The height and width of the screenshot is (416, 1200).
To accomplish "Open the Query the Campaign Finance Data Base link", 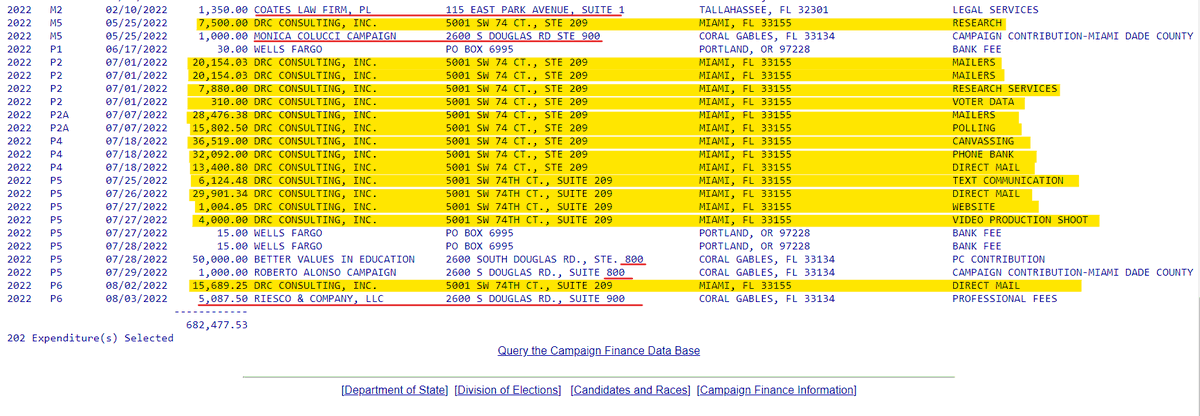I will pos(598,350).
